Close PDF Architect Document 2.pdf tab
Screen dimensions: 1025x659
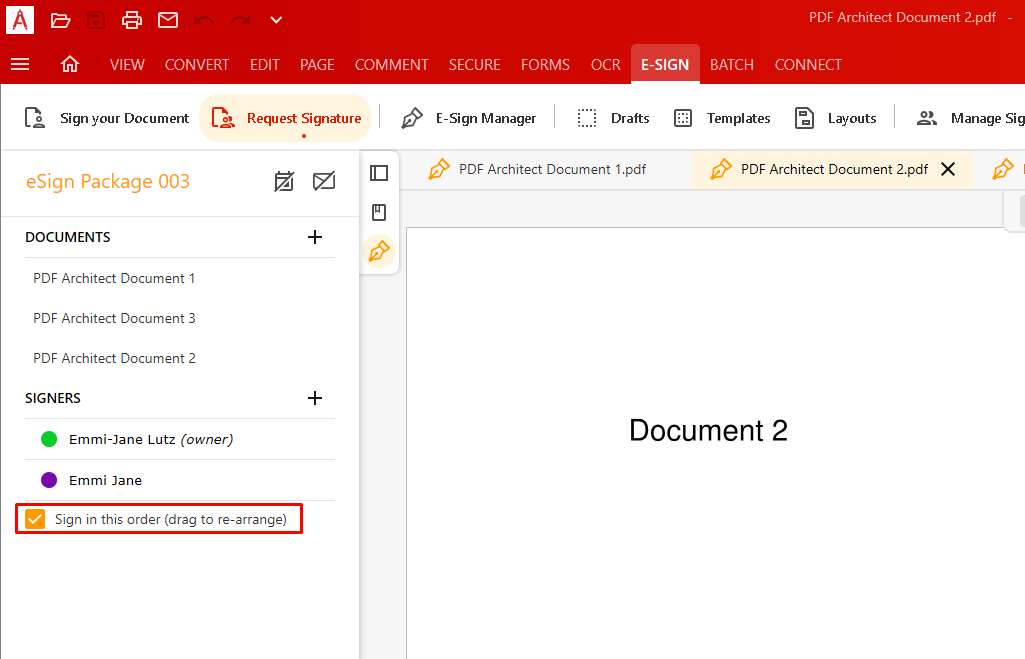948,169
